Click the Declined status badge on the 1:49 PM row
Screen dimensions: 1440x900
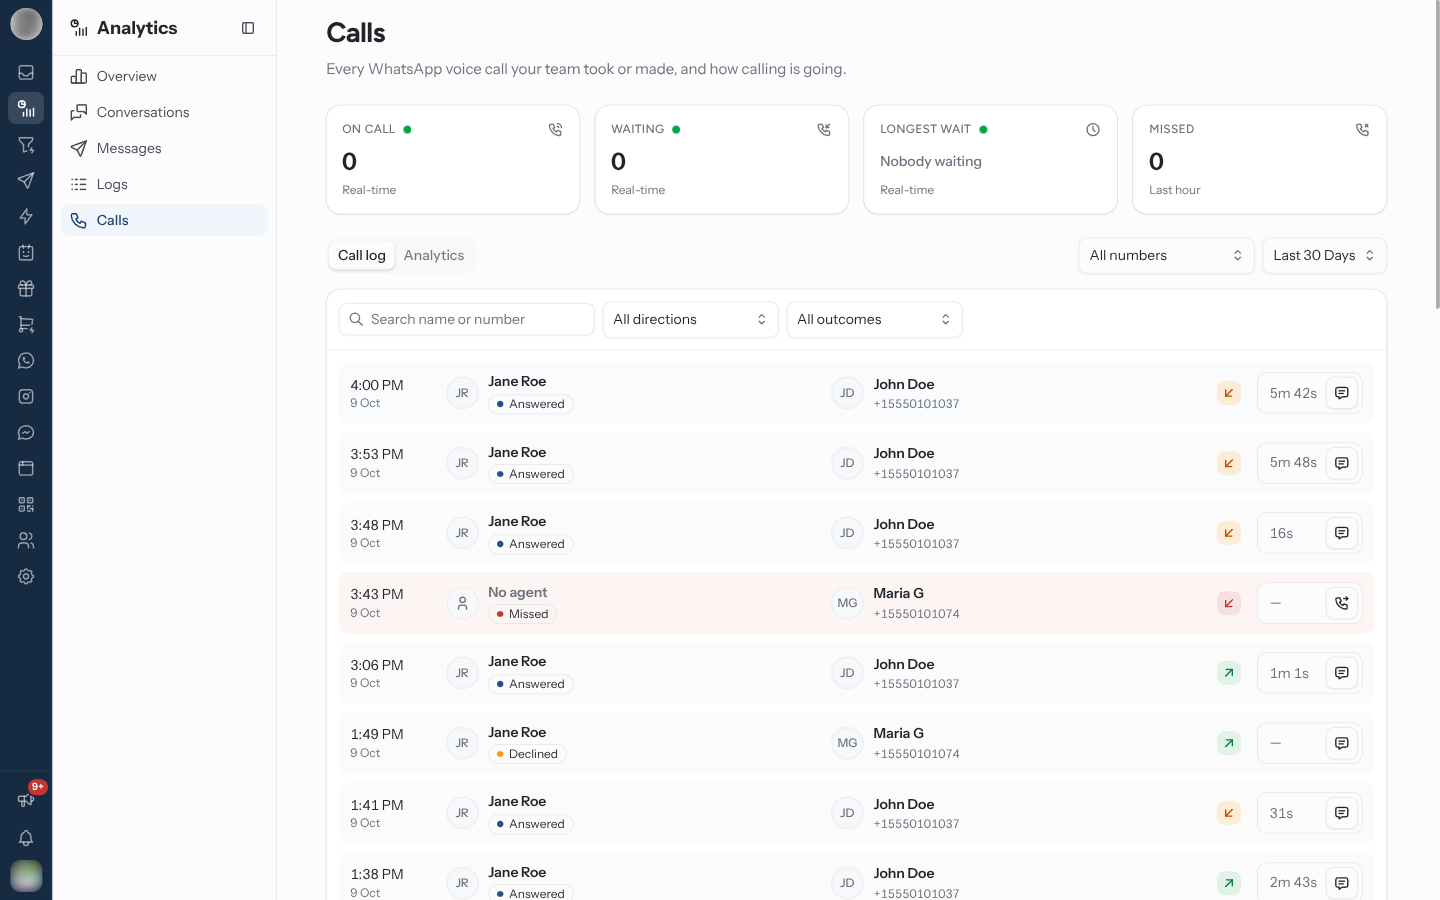coord(527,754)
